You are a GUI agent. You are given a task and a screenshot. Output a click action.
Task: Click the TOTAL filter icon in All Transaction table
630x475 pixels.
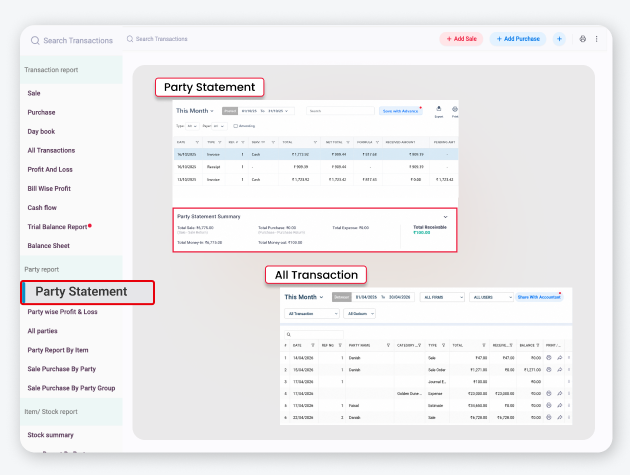click(484, 345)
